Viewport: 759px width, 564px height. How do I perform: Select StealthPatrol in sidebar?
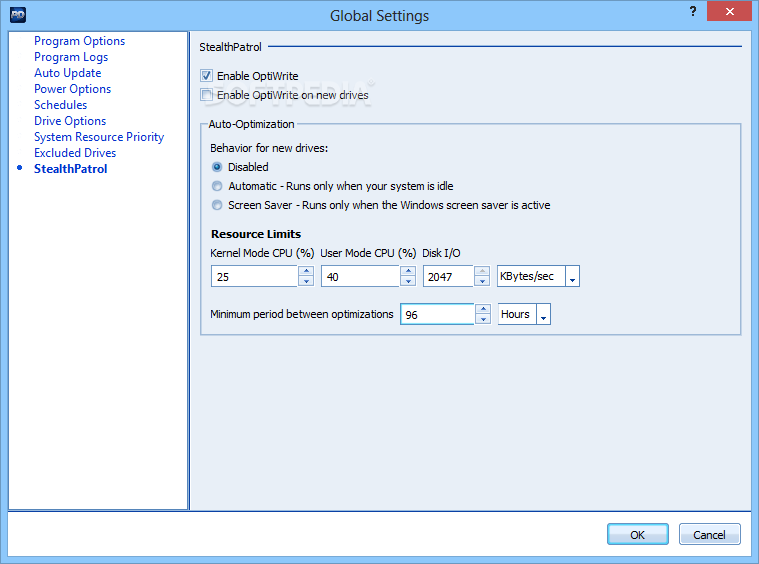(x=71, y=169)
